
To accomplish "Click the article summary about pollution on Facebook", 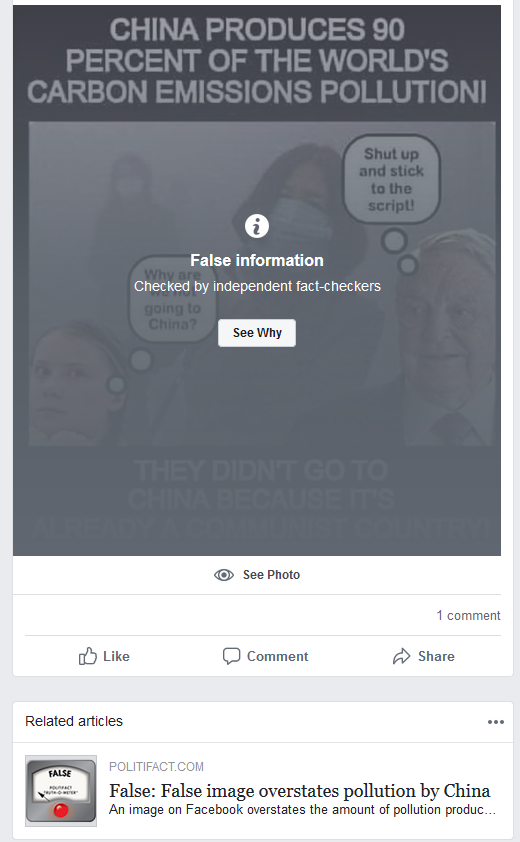I will (x=302, y=810).
